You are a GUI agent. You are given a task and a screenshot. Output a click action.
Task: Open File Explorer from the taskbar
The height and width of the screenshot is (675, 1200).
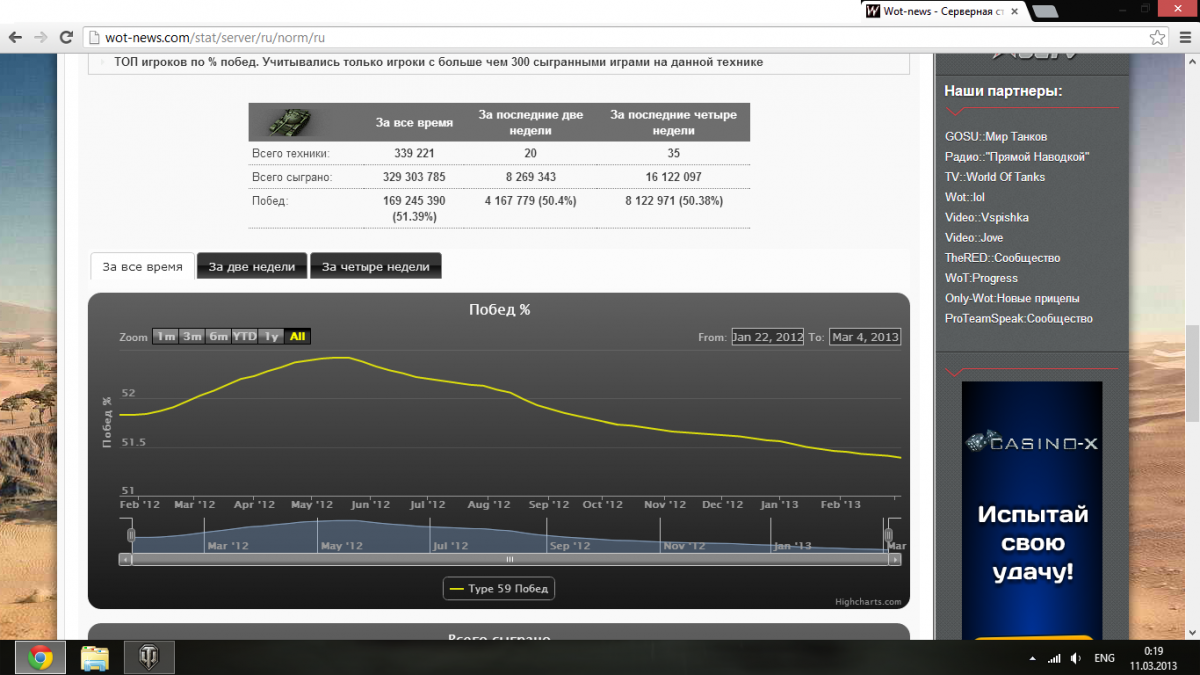pyautogui.click(x=95, y=658)
